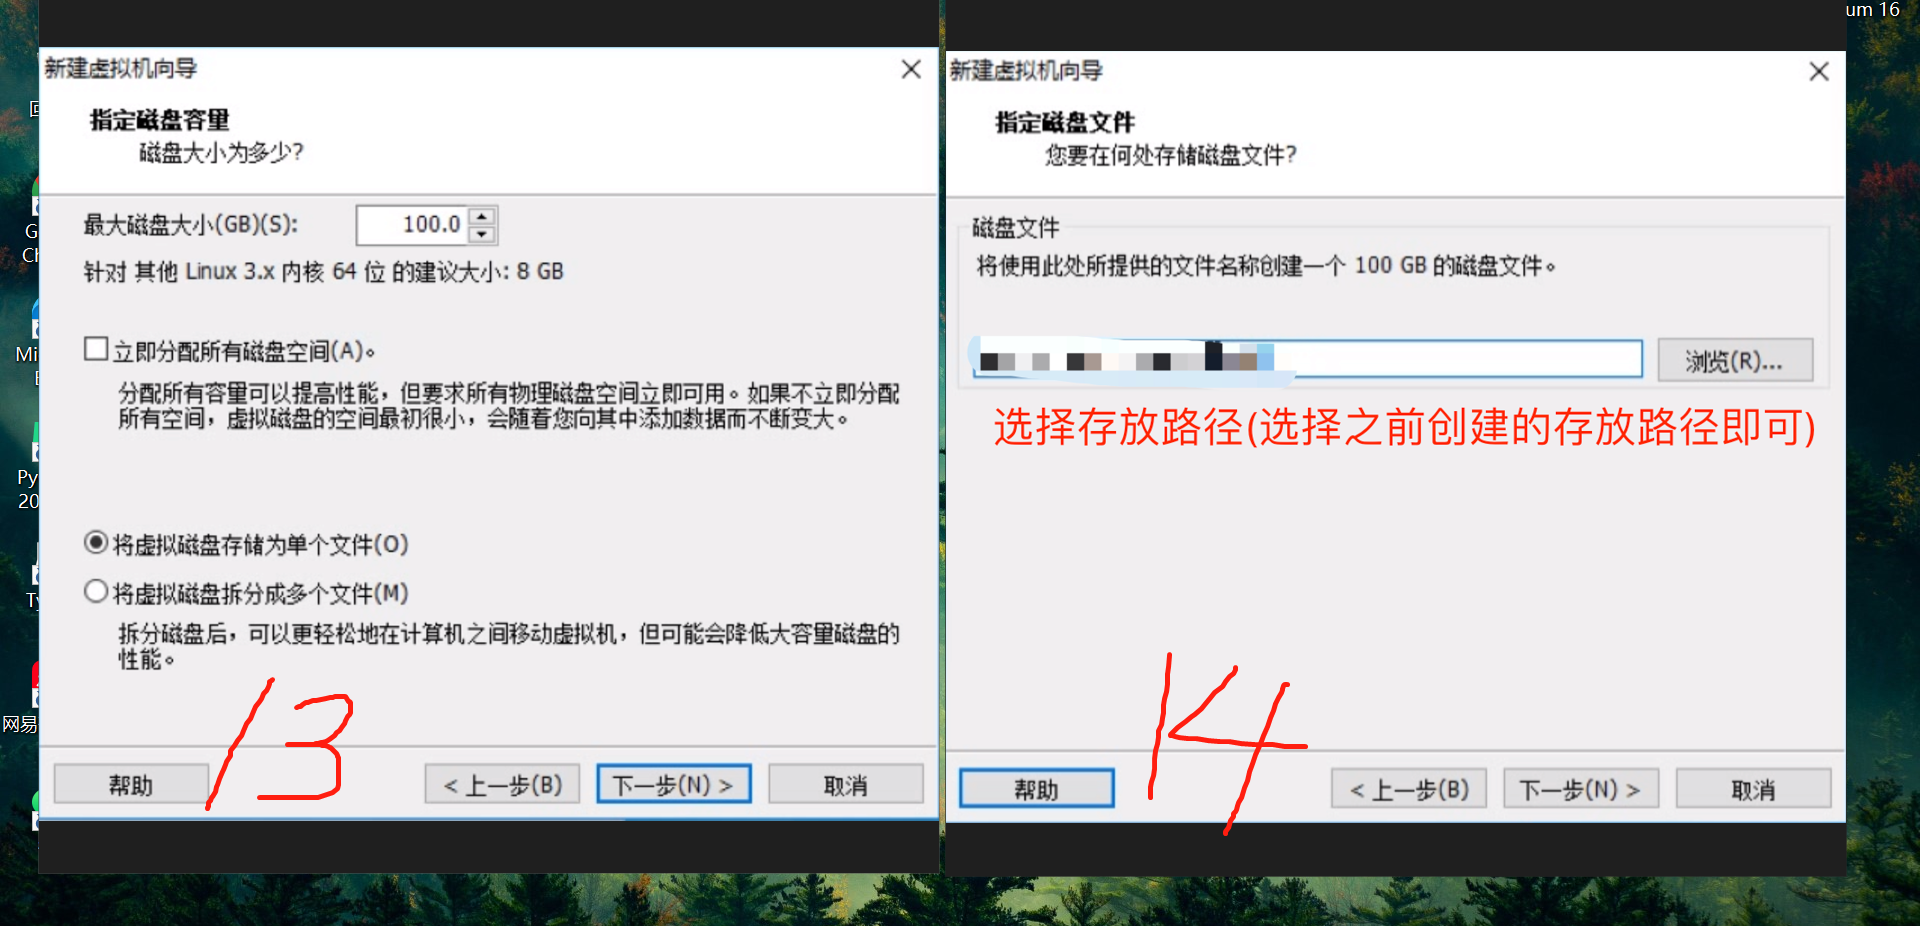Click 帮助 in the disk file dialog
The image size is (1920, 926).
click(x=1037, y=789)
